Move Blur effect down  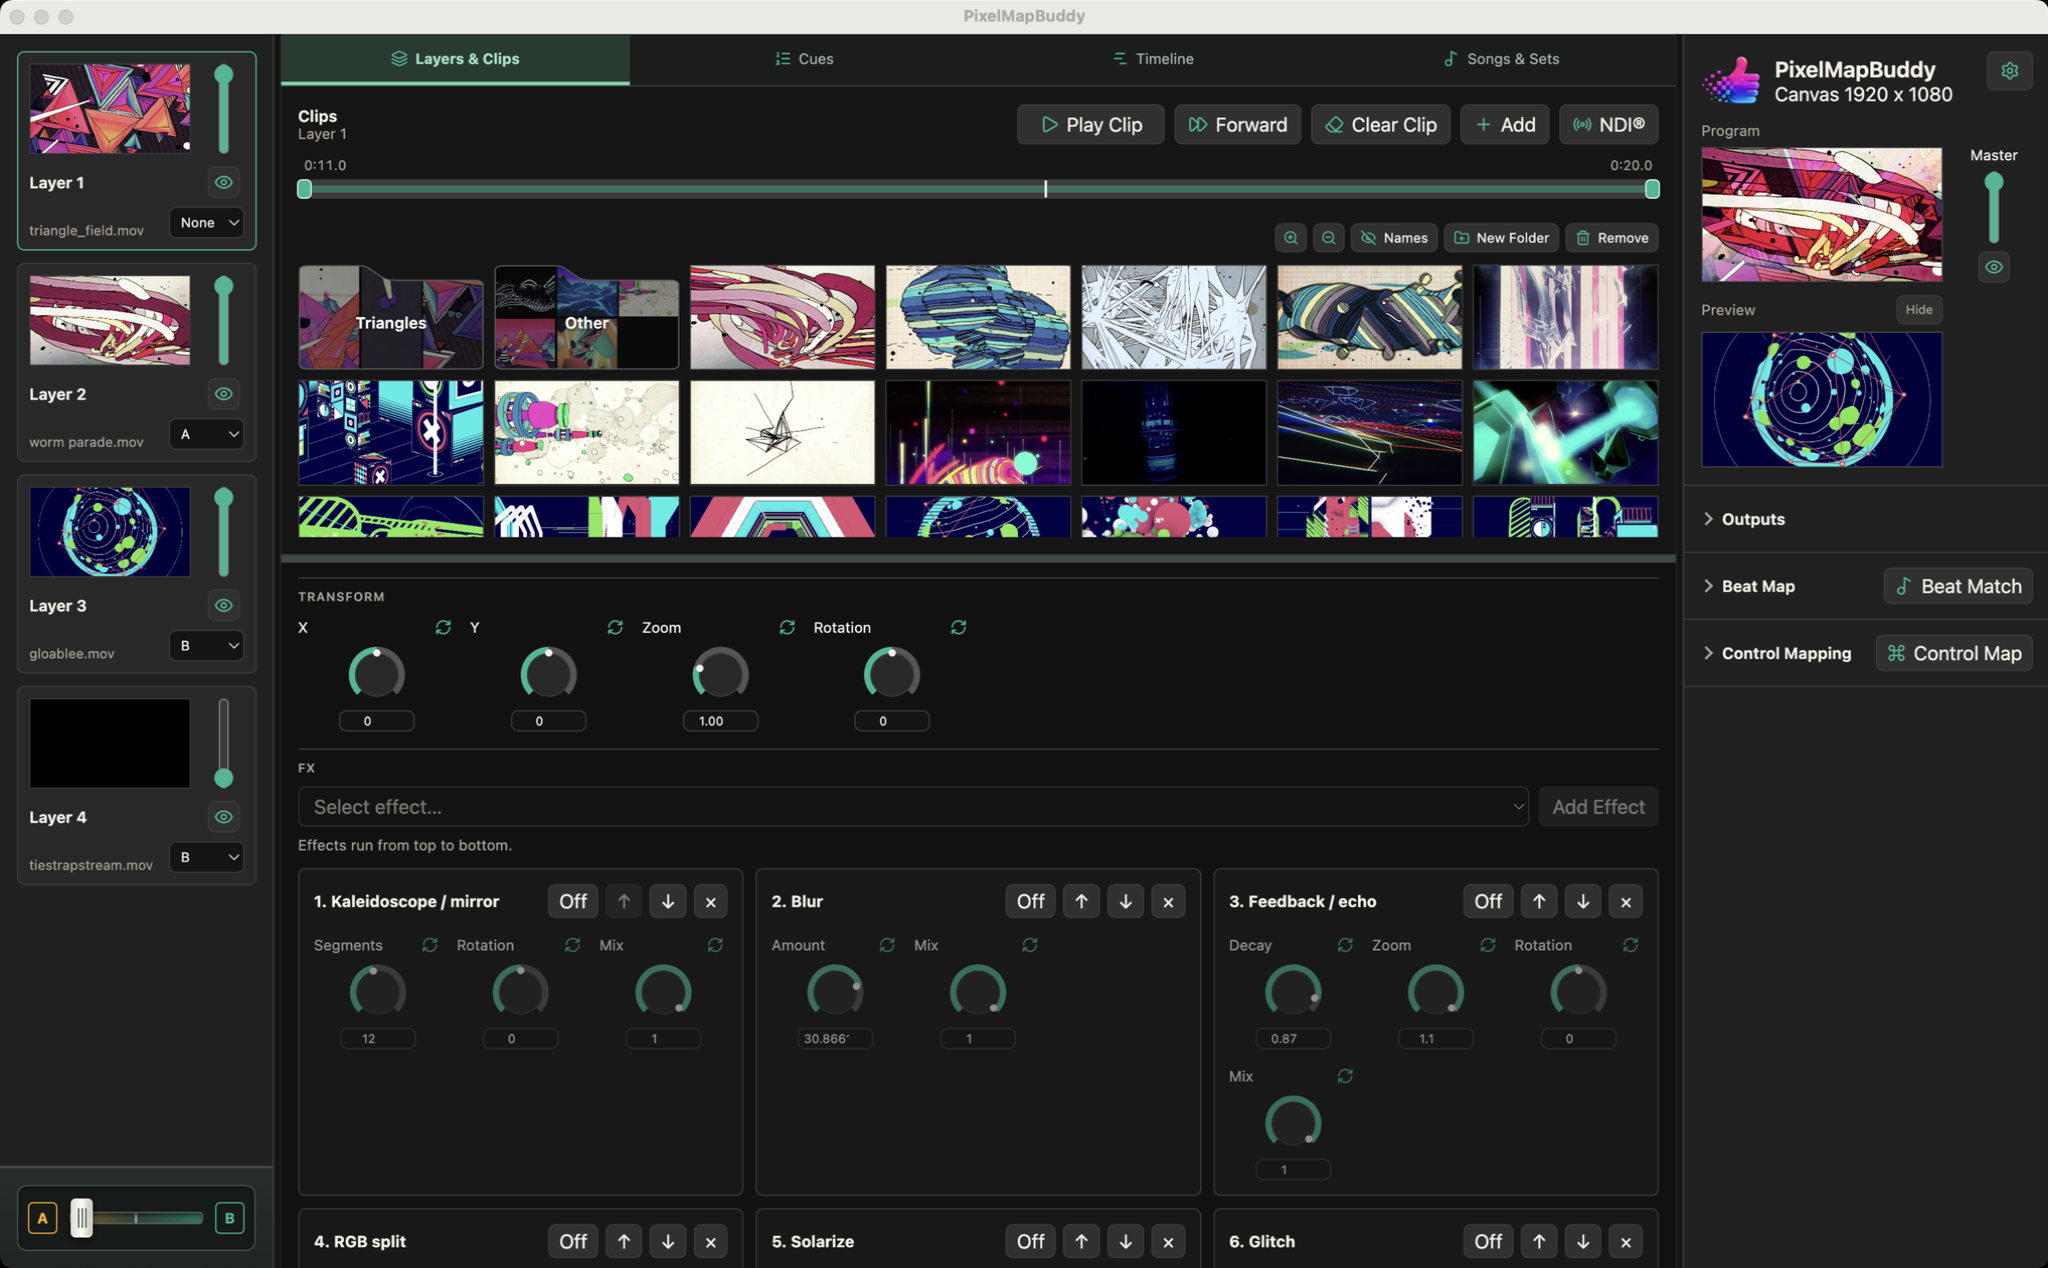point(1125,901)
